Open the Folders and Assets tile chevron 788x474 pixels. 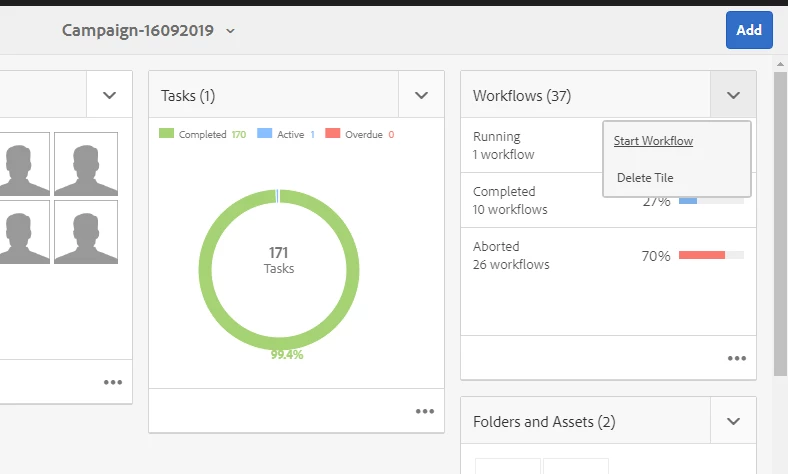pos(733,421)
